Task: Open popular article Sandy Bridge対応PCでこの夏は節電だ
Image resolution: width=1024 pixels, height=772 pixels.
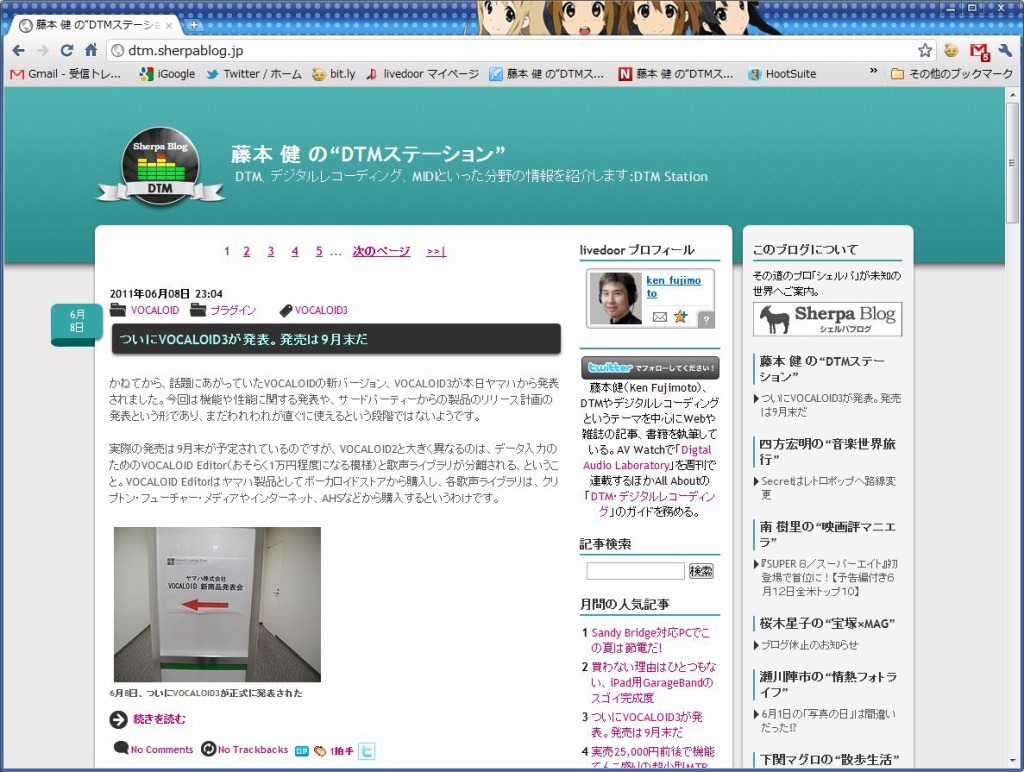Action: coord(650,640)
